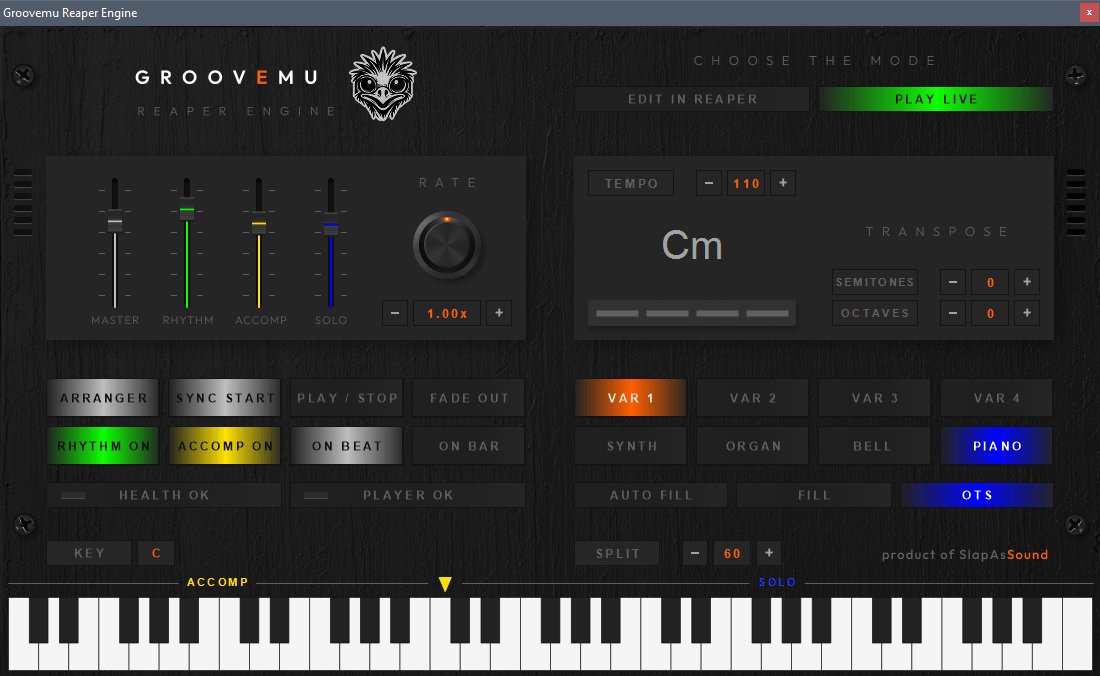Click Player OK status indicator
This screenshot has height=676, width=1100.
[408, 495]
